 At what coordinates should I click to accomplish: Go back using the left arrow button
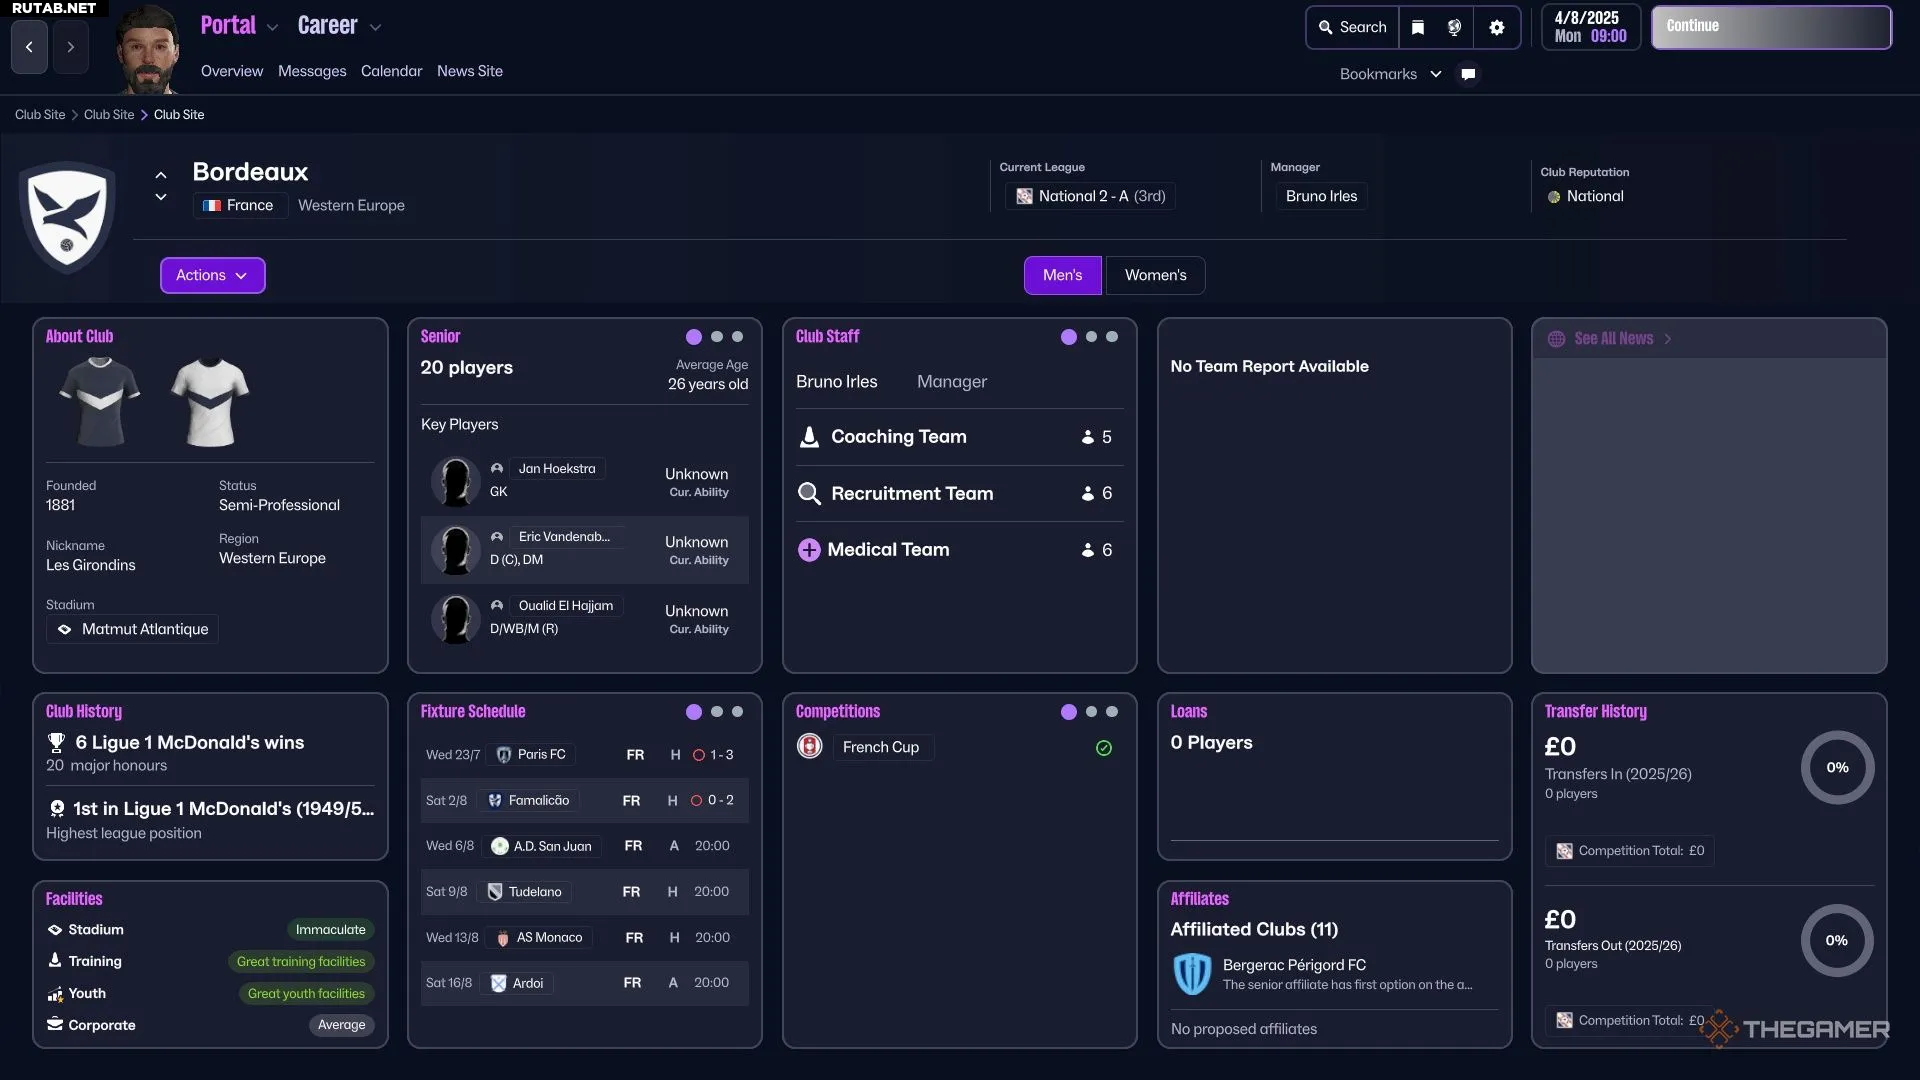coord(29,47)
